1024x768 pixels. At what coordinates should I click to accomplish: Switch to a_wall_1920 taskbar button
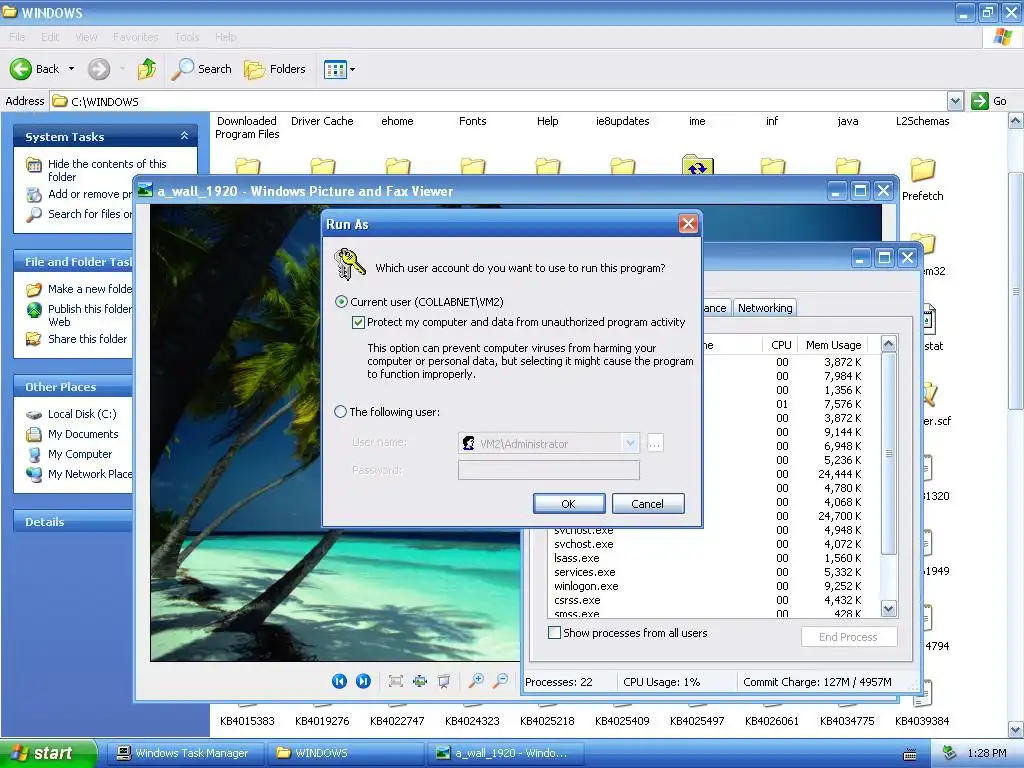click(x=504, y=753)
